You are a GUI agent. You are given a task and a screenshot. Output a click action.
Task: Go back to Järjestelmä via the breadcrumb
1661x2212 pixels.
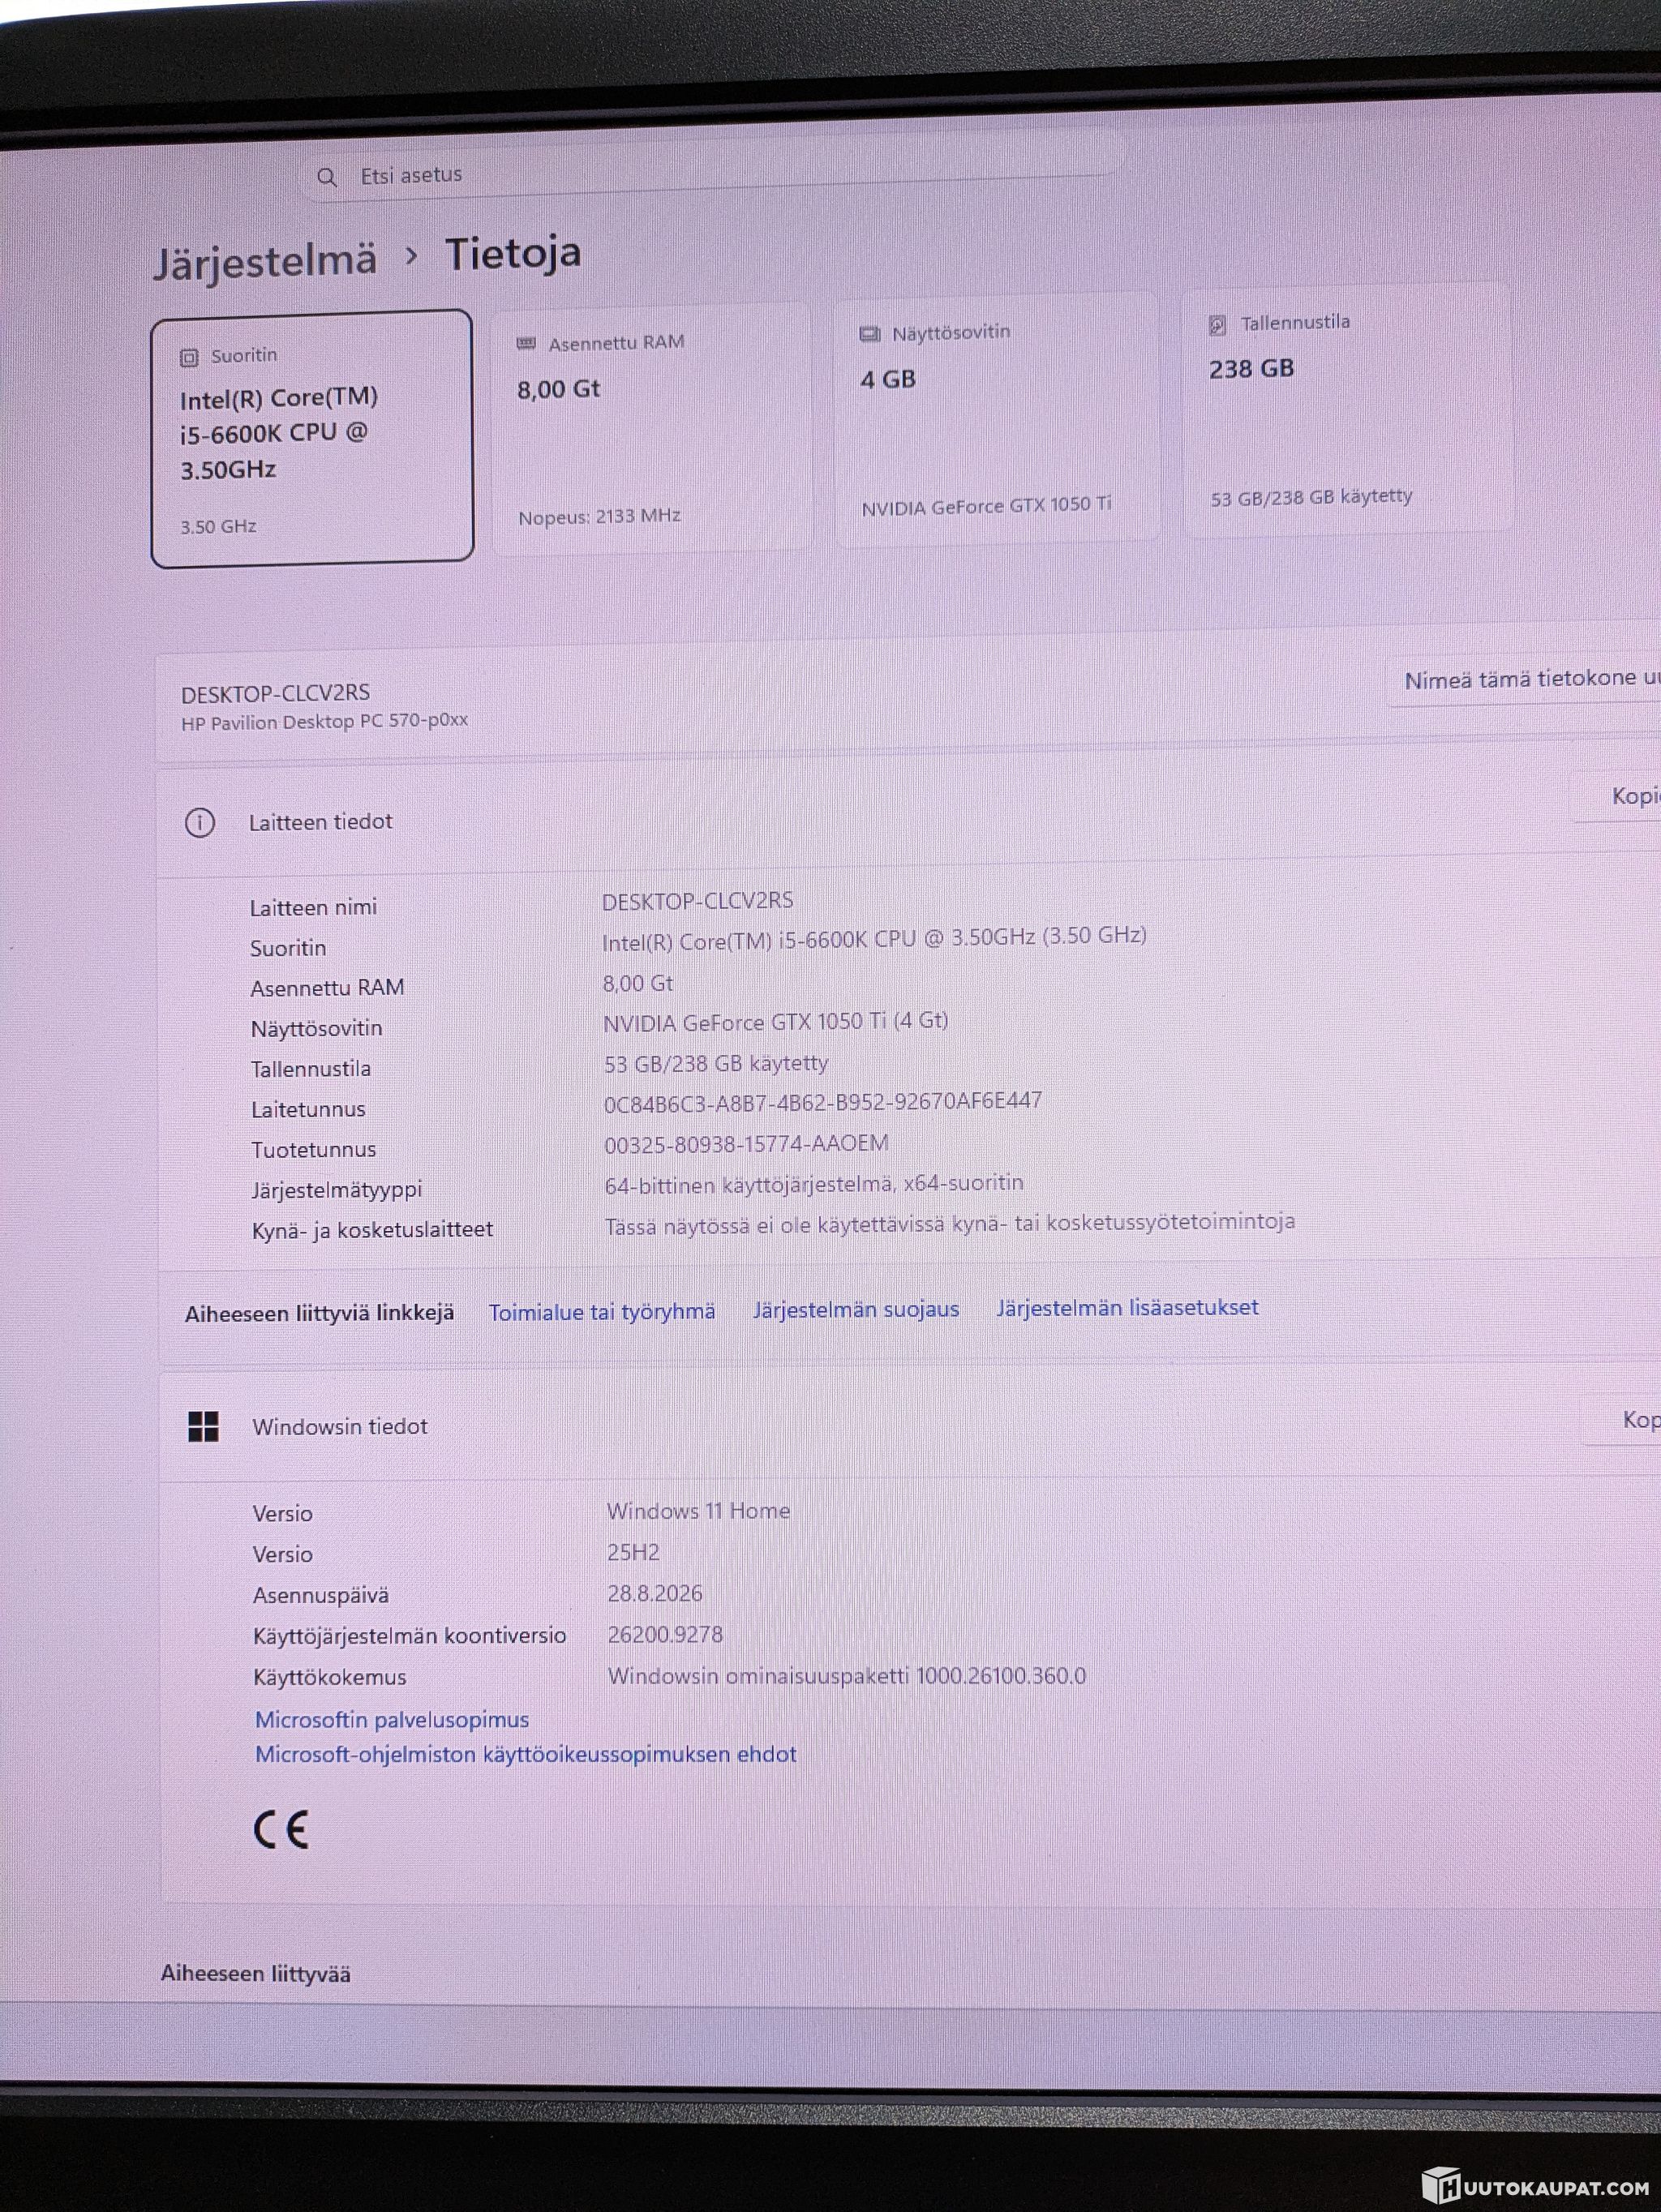click(x=265, y=261)
